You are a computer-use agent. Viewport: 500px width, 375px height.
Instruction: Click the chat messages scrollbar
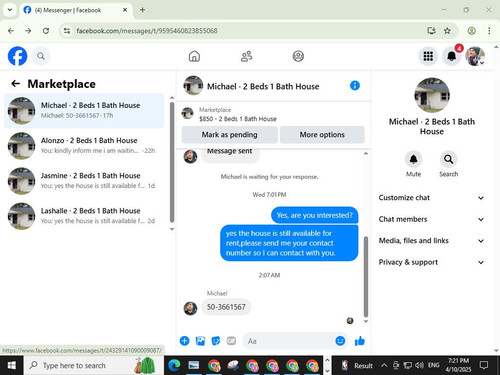(x=366, y=277)
